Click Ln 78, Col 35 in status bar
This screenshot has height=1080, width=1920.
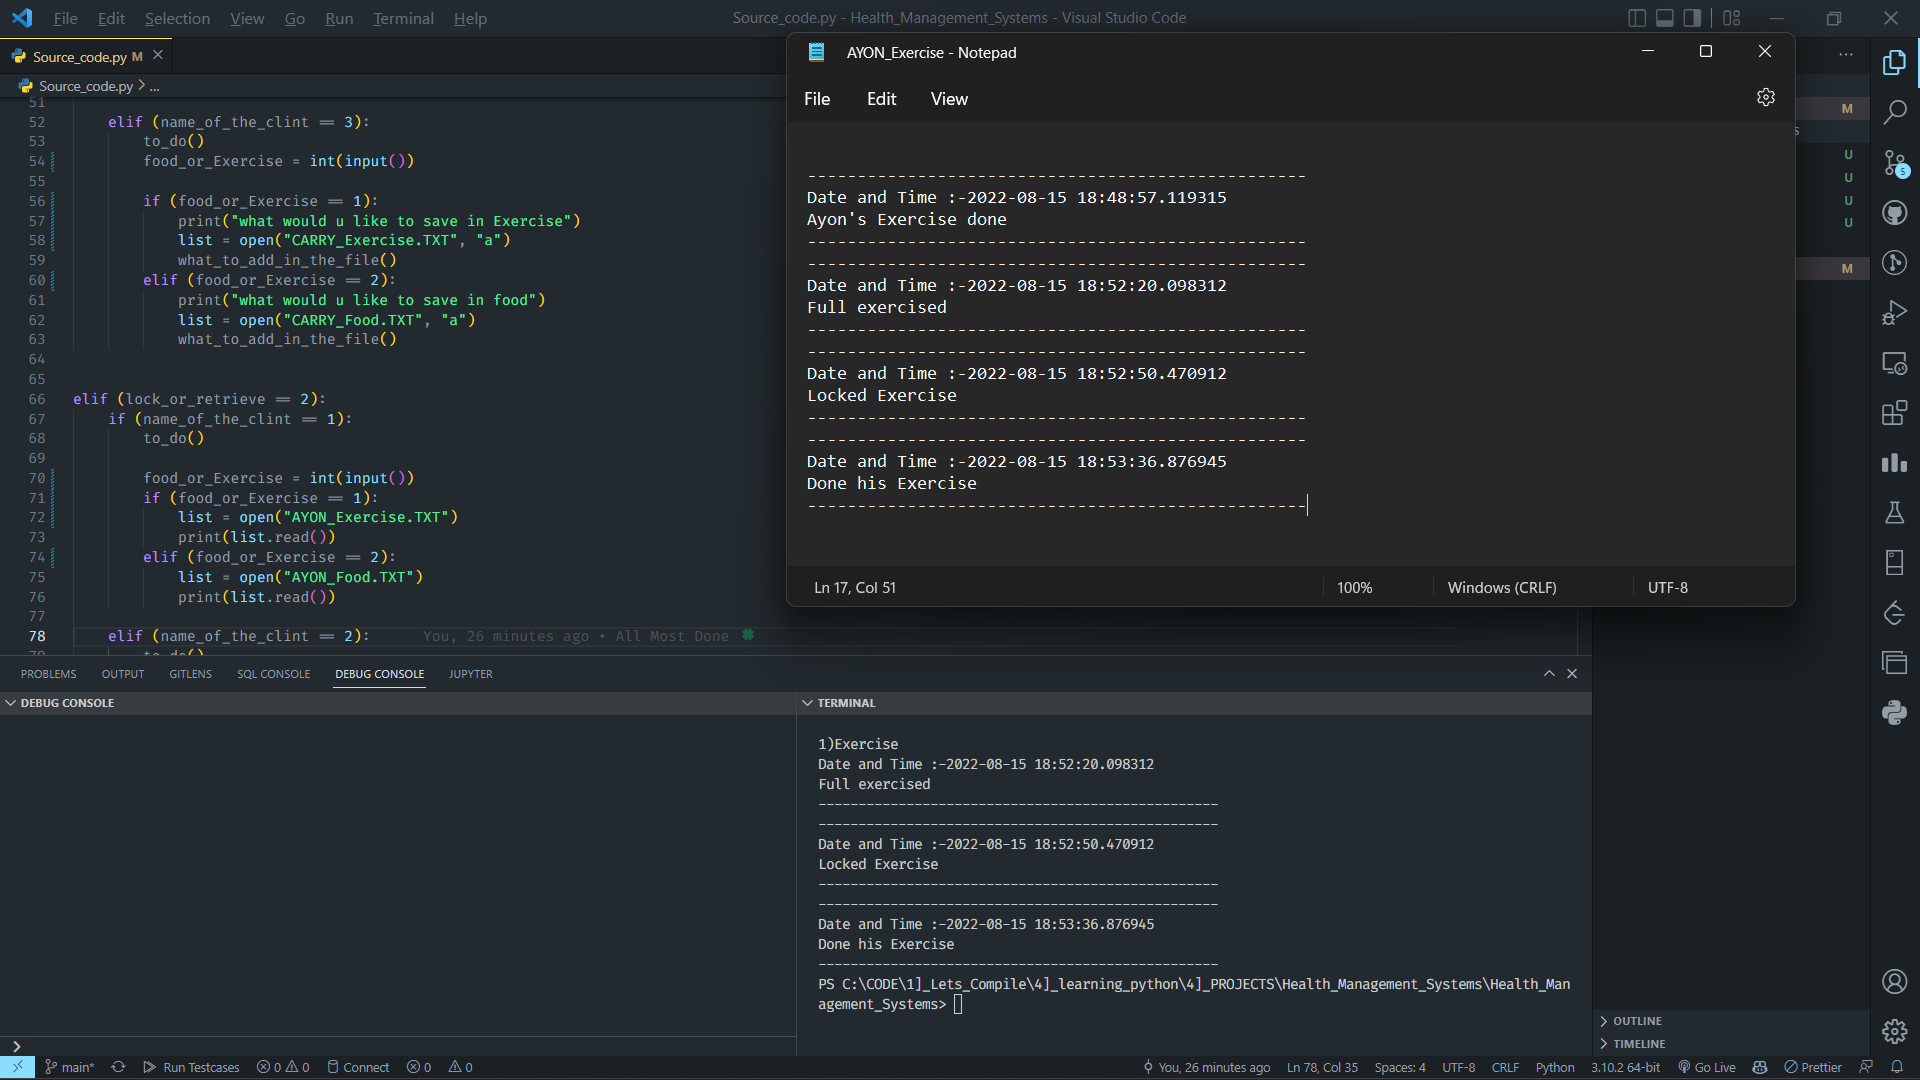(1322, 1067)
